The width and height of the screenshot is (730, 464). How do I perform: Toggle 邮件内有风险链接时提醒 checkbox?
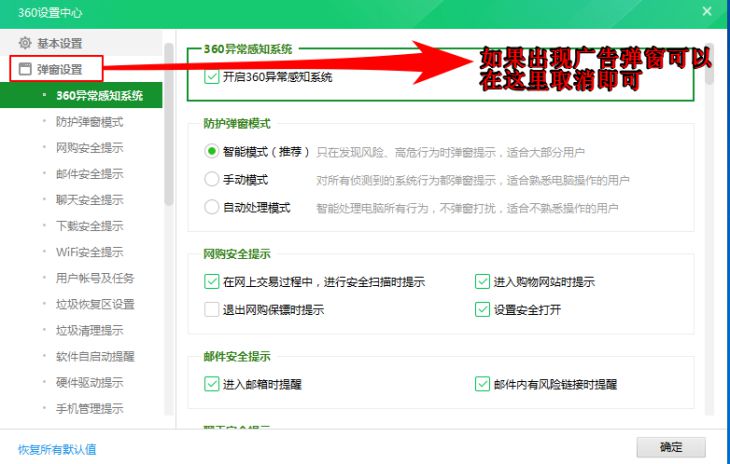482,384
